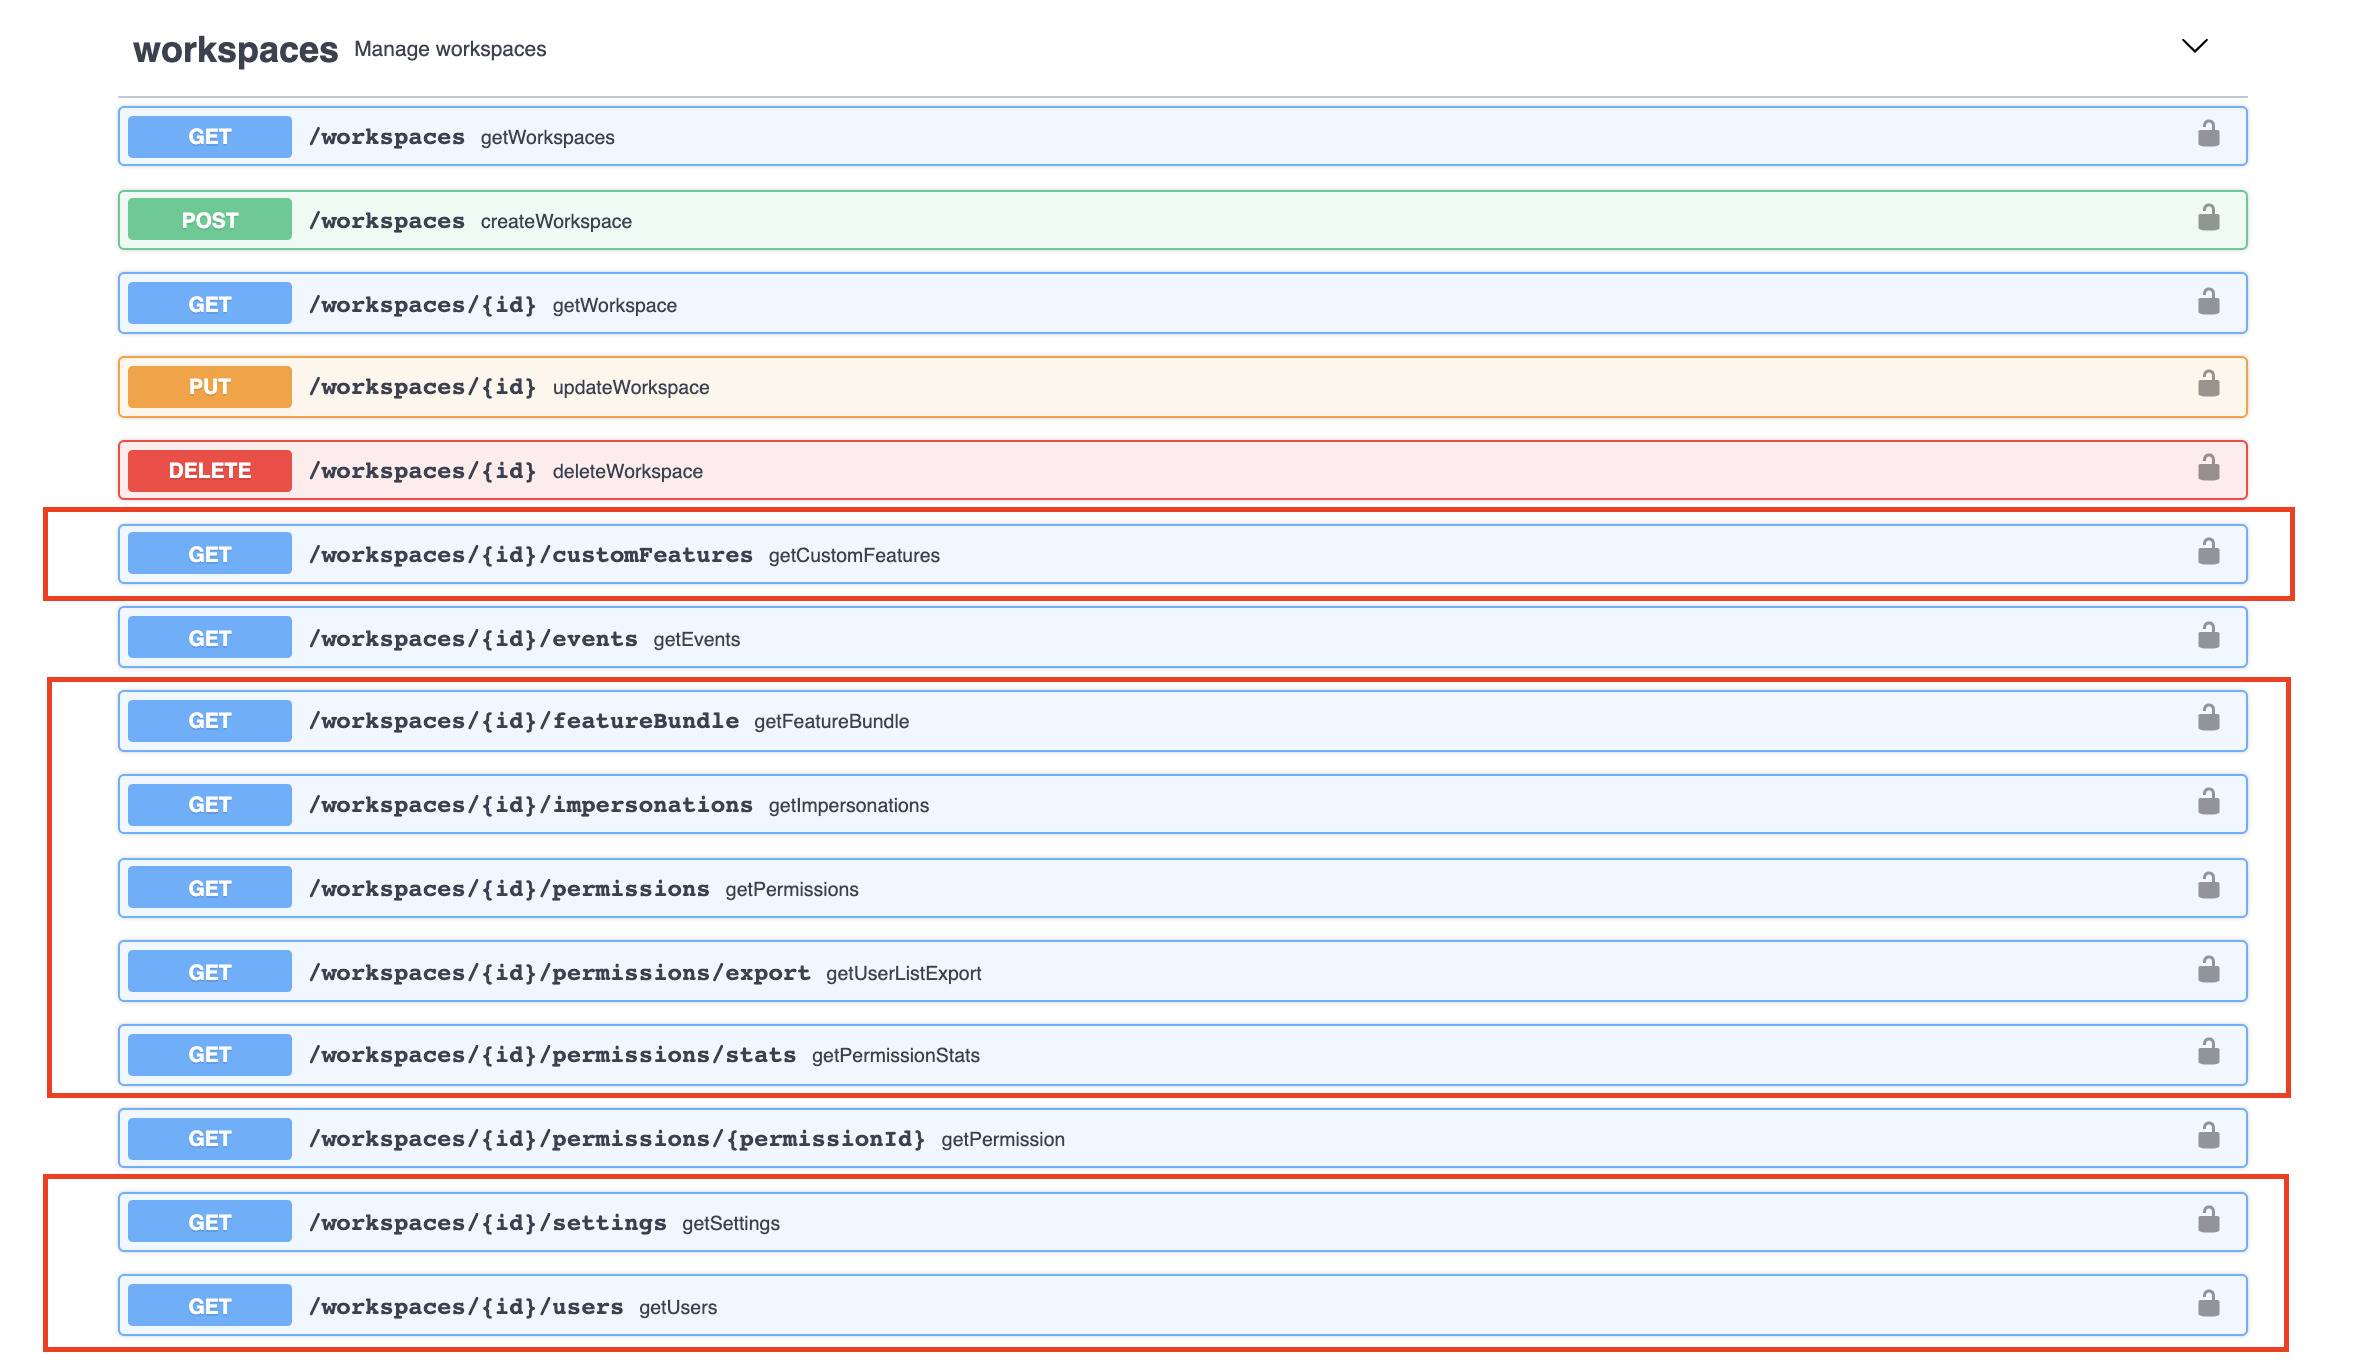Click GET badge for getPermissions

(x=210, y=888)
